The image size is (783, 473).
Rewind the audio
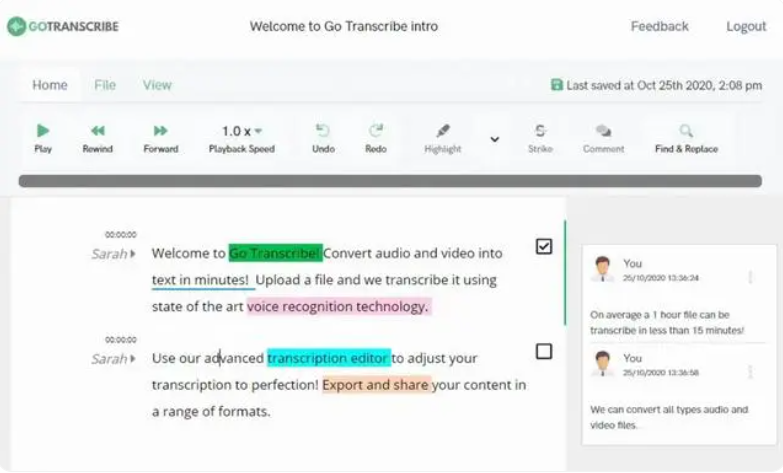[97, 138]
